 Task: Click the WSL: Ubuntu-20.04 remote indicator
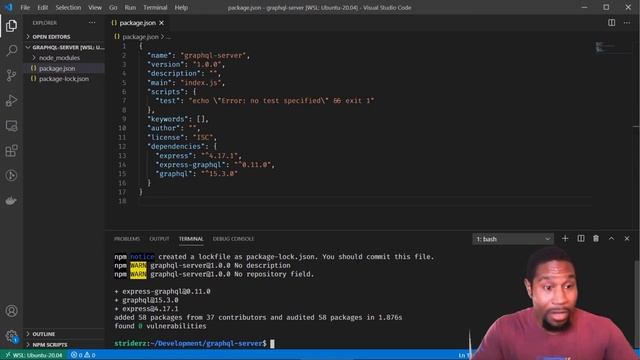coord(33,355)
